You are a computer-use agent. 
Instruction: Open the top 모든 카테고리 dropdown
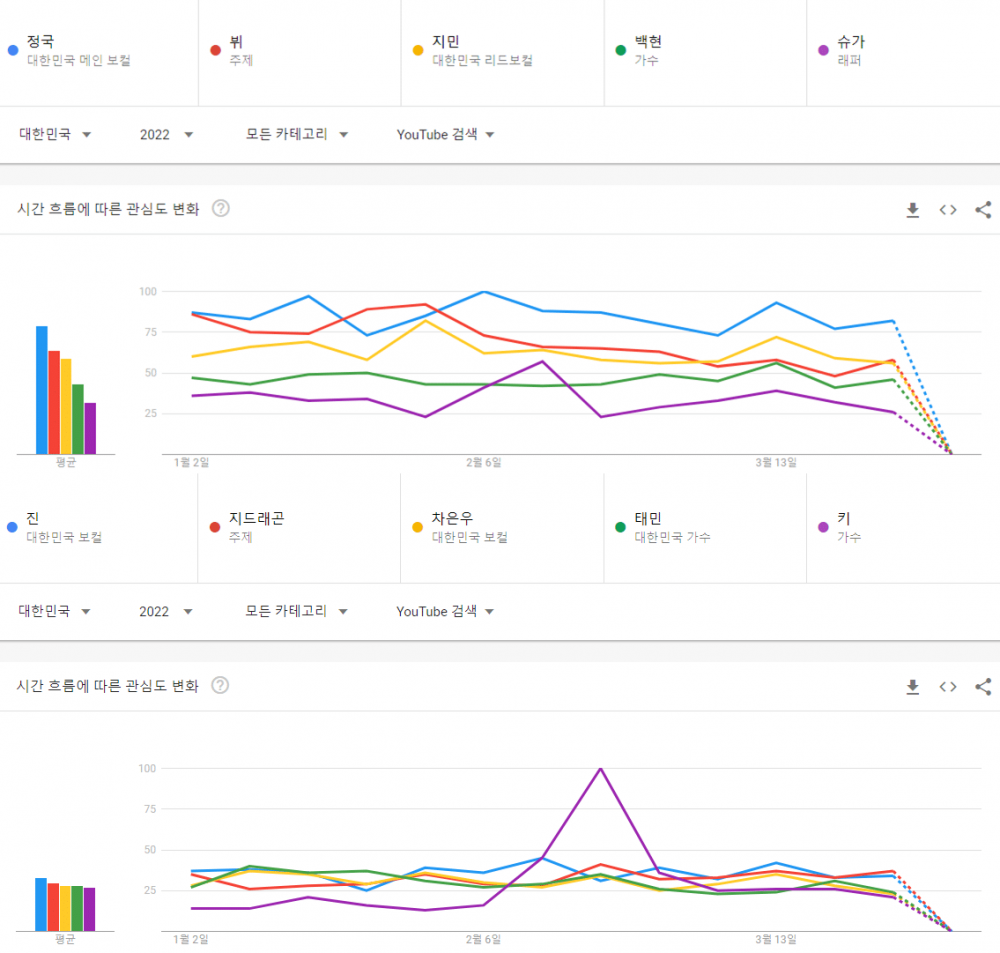pyautogui.click(x=297, y=135)
